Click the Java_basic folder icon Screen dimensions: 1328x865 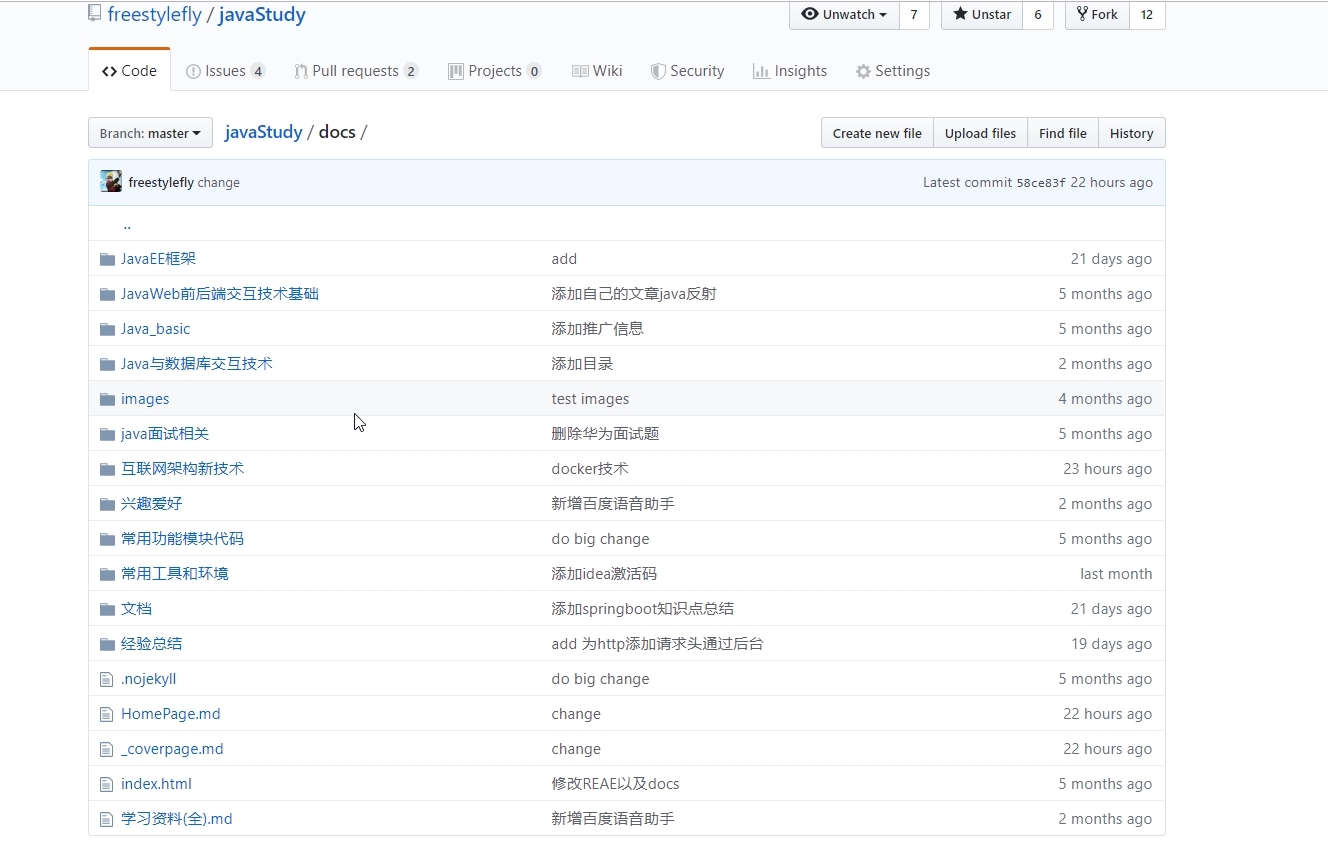[x=107, y=329]
